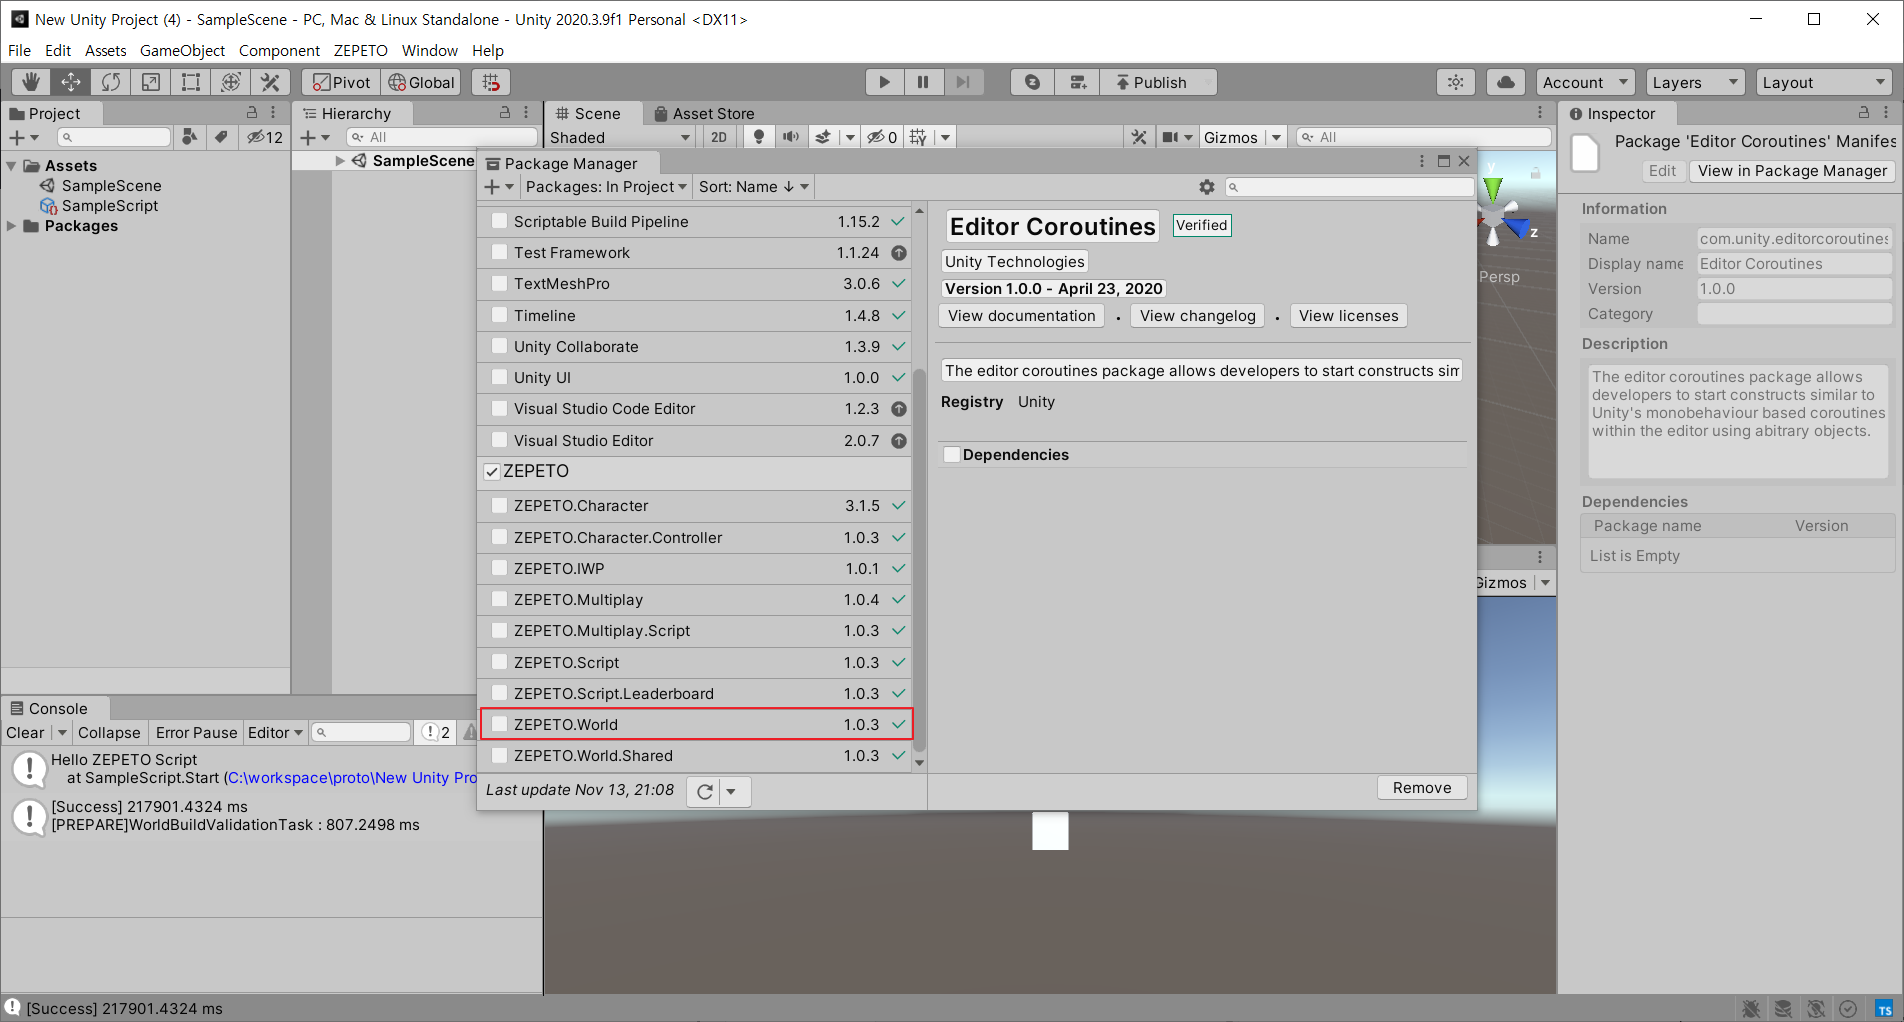The width and height of the screenshot is (1904, 1022).
Task: Click the Step frame button
Action: [x=963, y=82]
